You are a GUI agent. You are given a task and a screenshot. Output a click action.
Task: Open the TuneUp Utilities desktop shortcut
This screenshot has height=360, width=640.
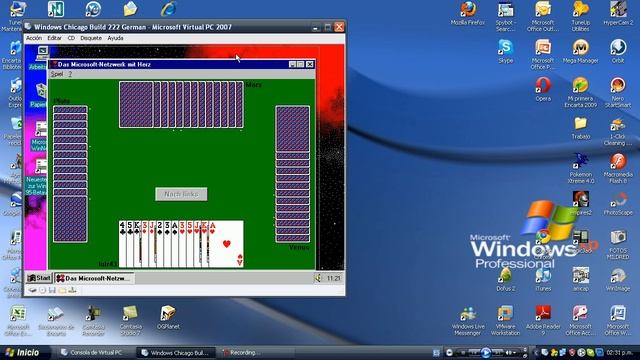[x=580, y=16]
